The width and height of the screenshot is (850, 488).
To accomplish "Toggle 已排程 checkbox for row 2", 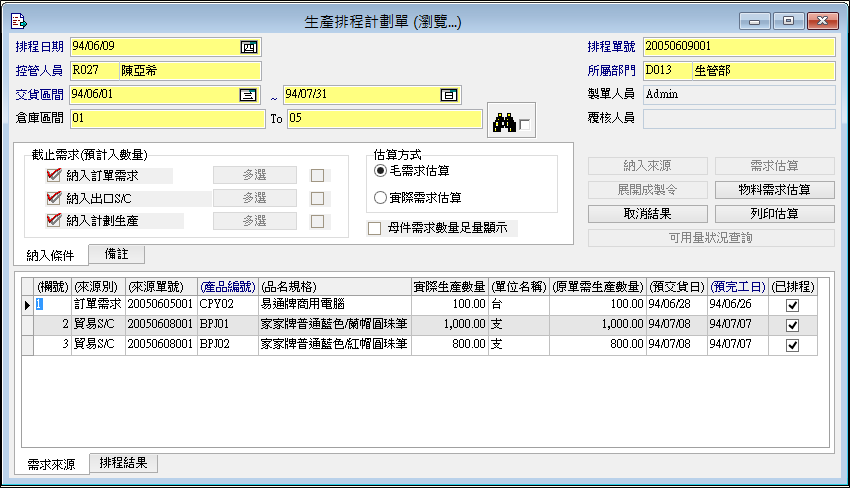I will point(792,325).
